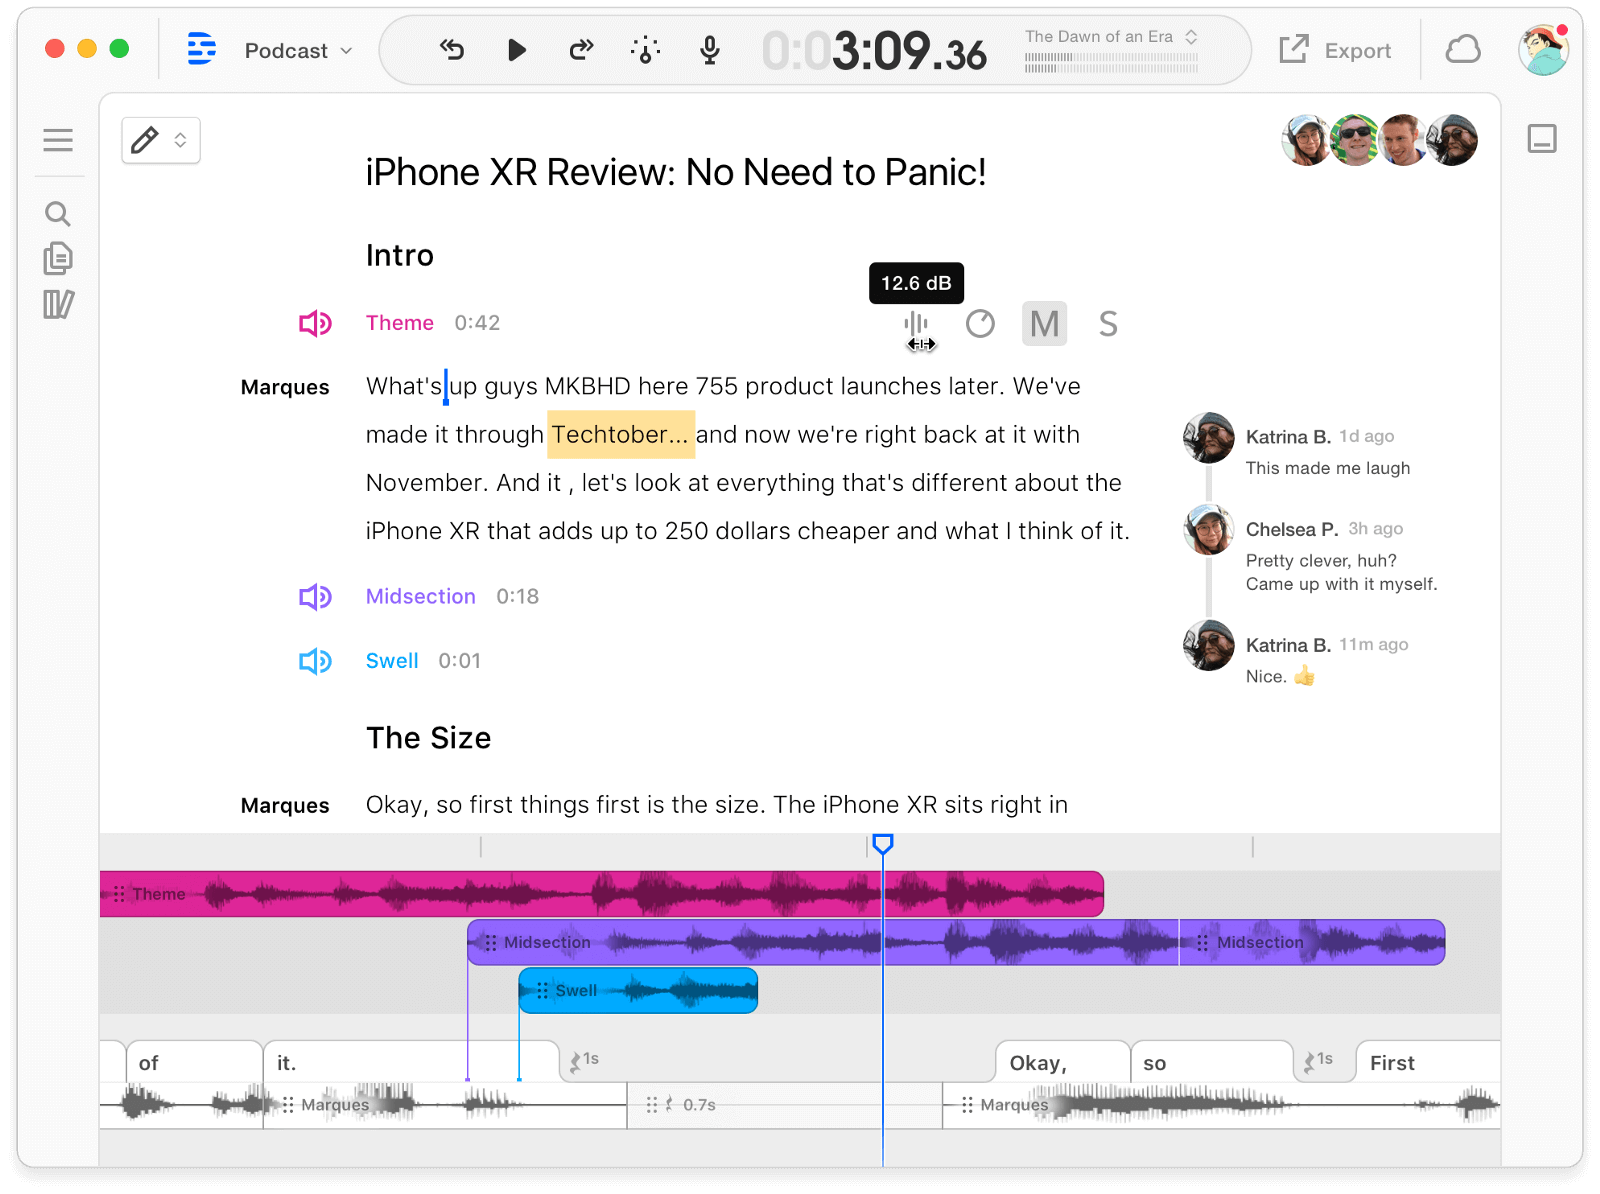Select the Midsection track label

tap(421, 596)
